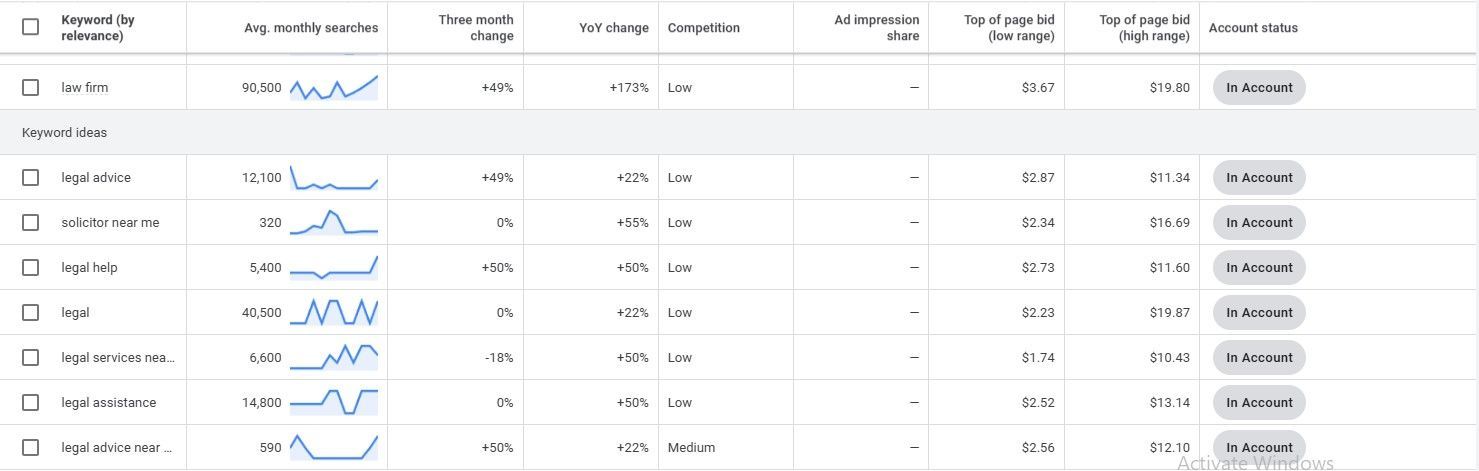Open the law firm search trend sparkline
The height and width of the screenshot is (471, 1479).
[x=334, y=87]
